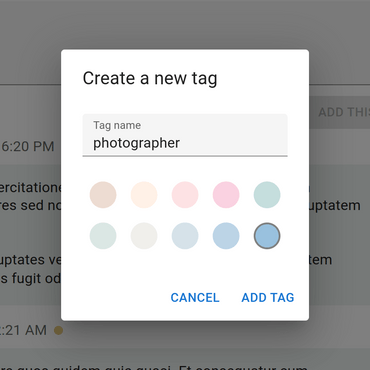Click the 6:20 PM timestamp in the background

28,146
